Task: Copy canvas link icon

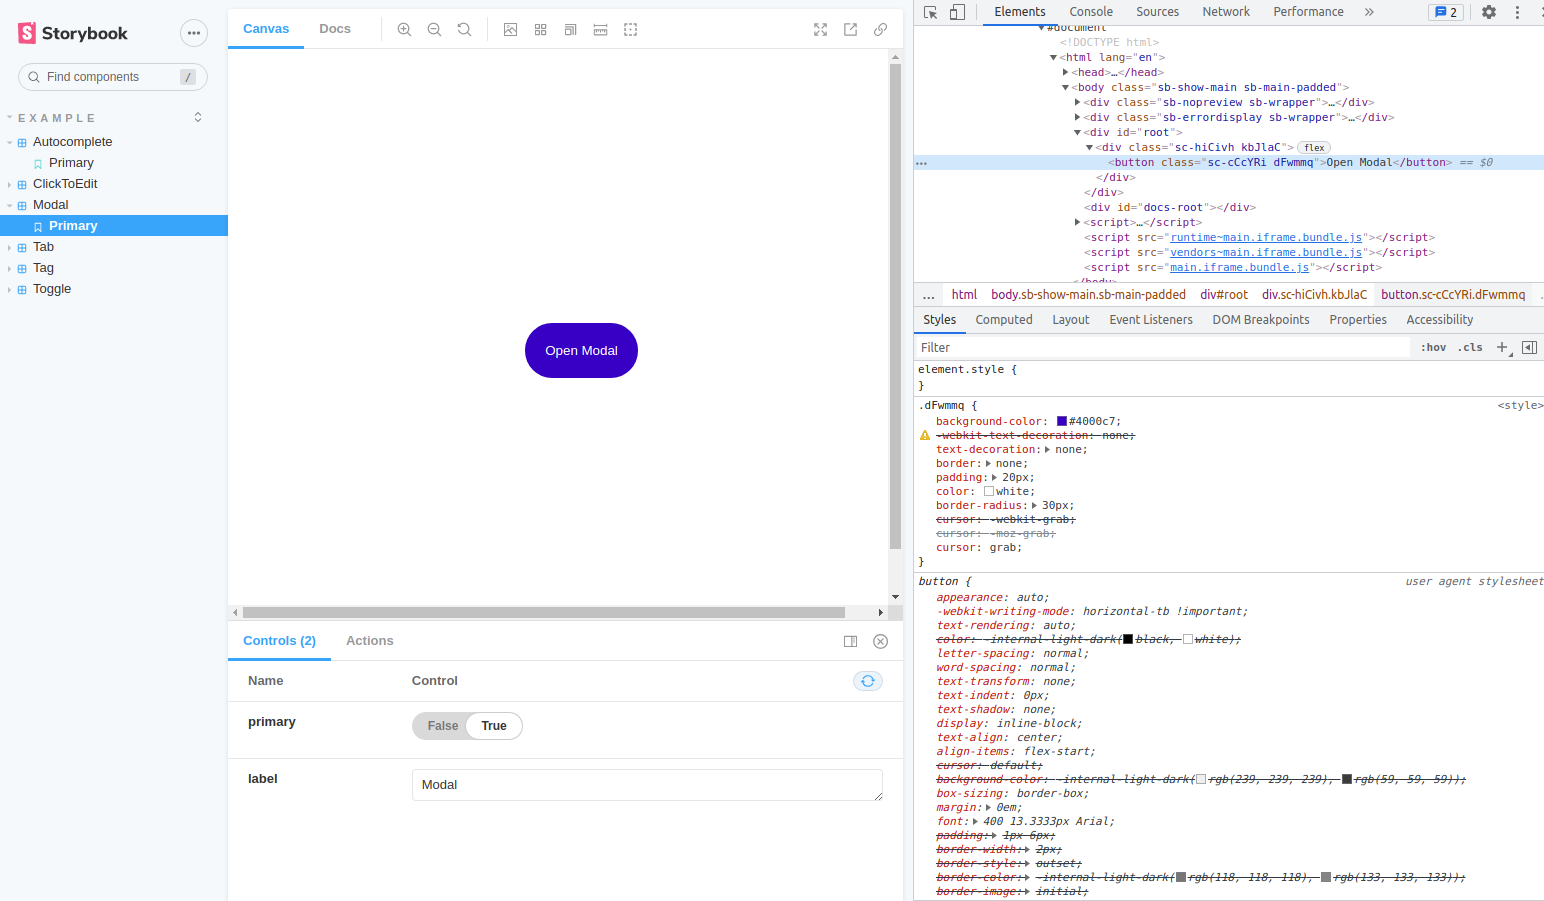Action: [880, 30]
